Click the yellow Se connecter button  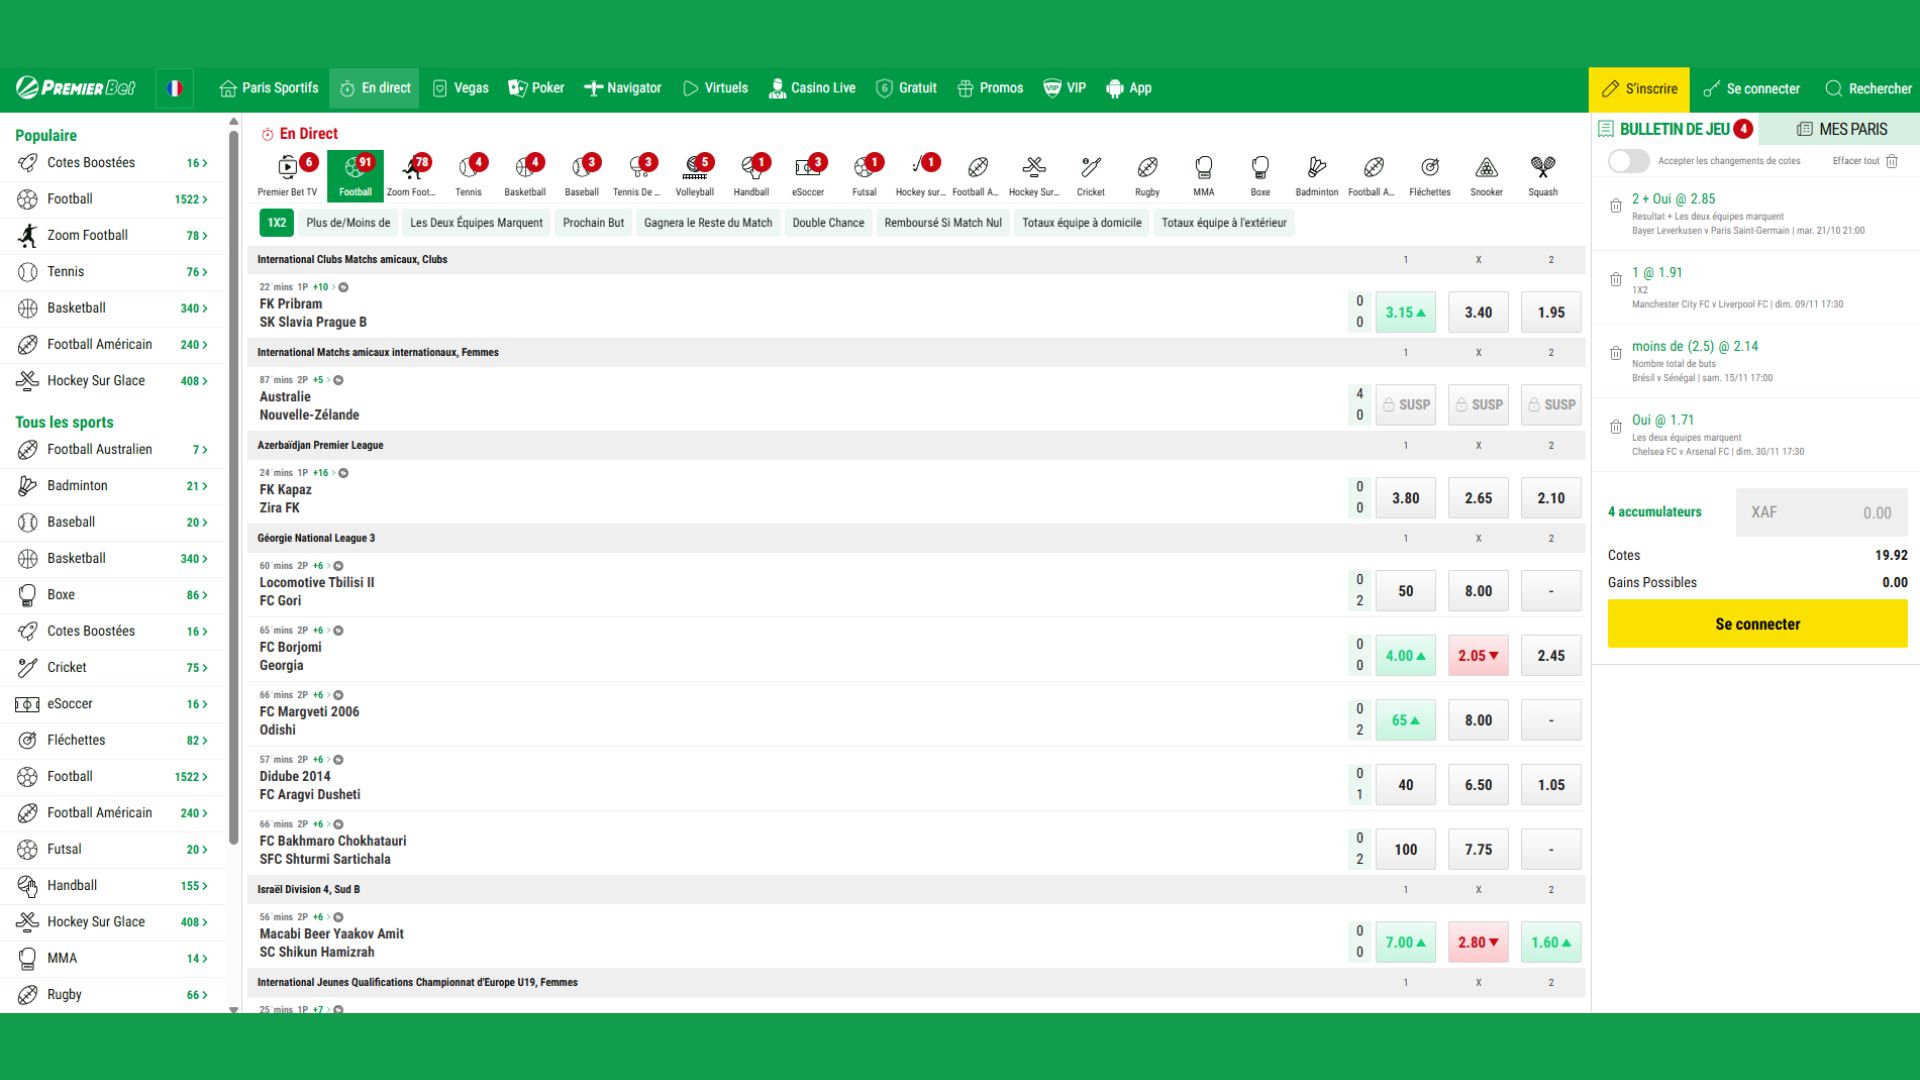(1756, 623)
